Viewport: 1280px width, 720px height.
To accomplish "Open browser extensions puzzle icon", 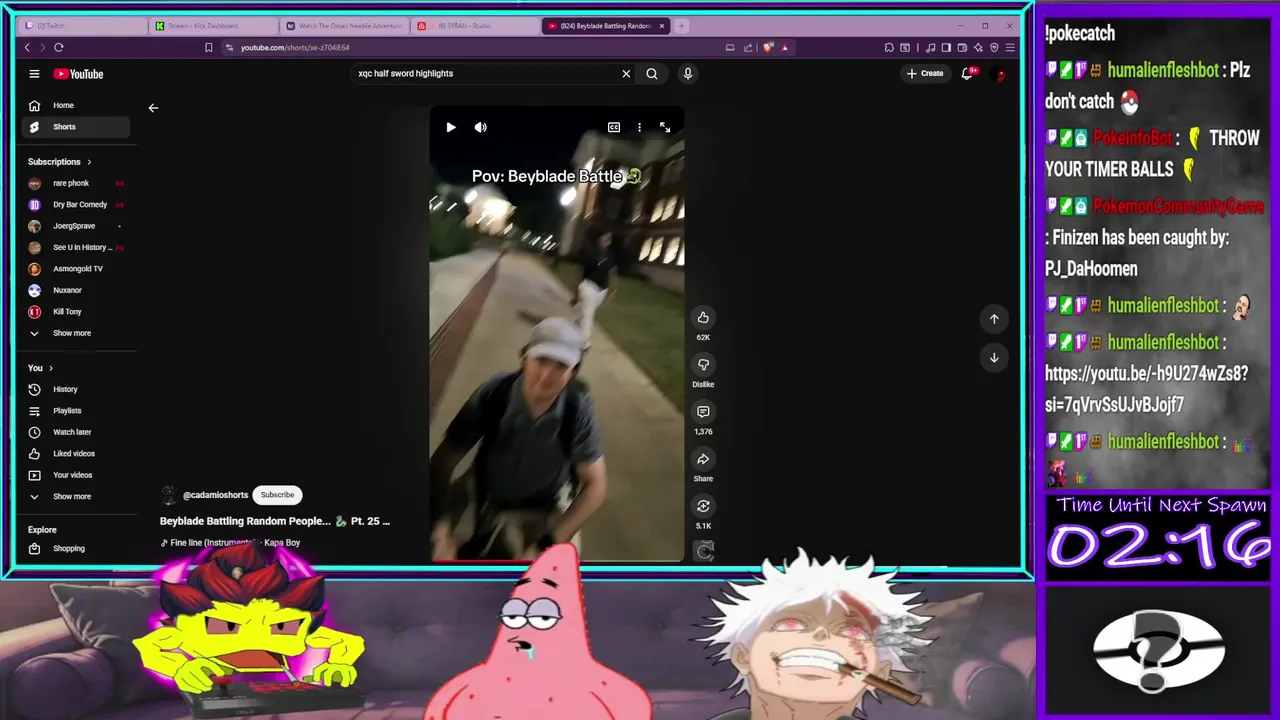I will [889, 47].
